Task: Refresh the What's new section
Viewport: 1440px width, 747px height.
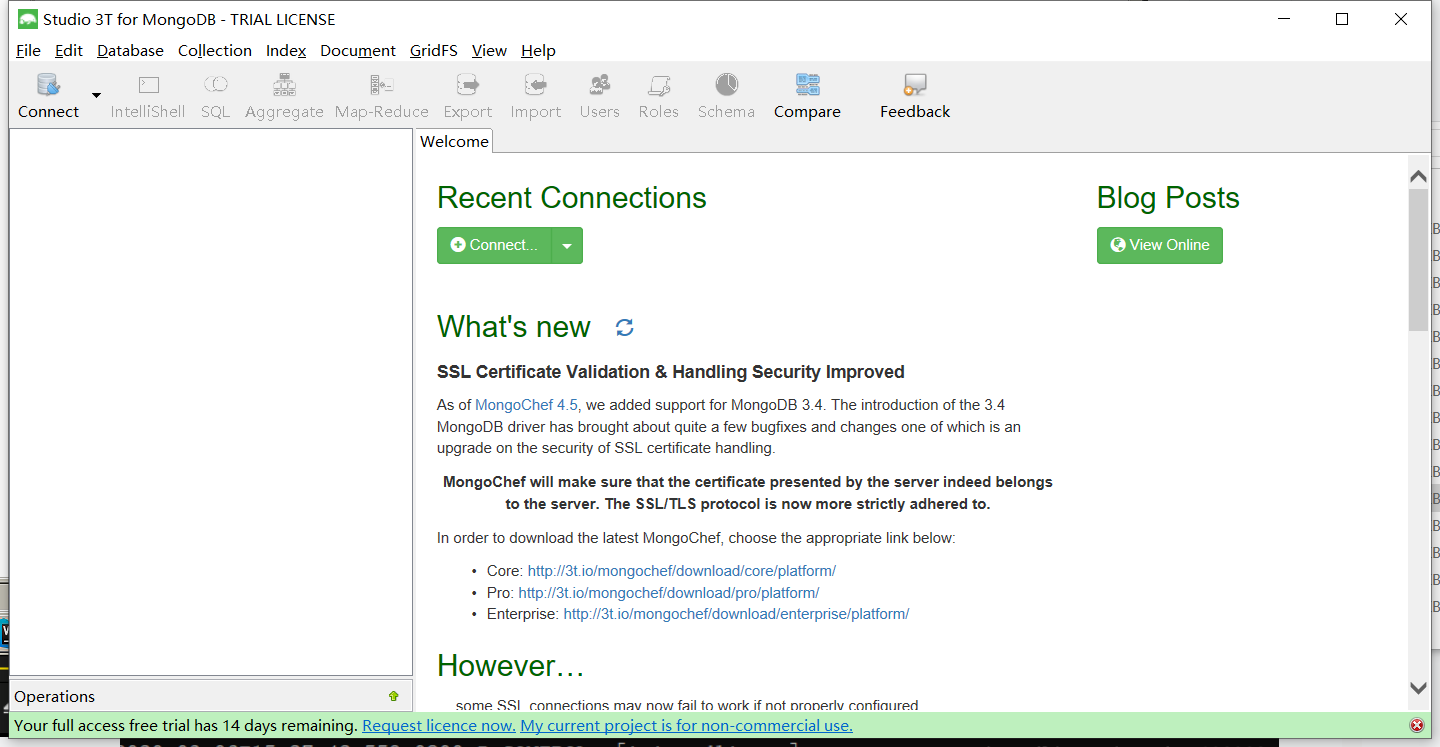Action: (625, 327)
